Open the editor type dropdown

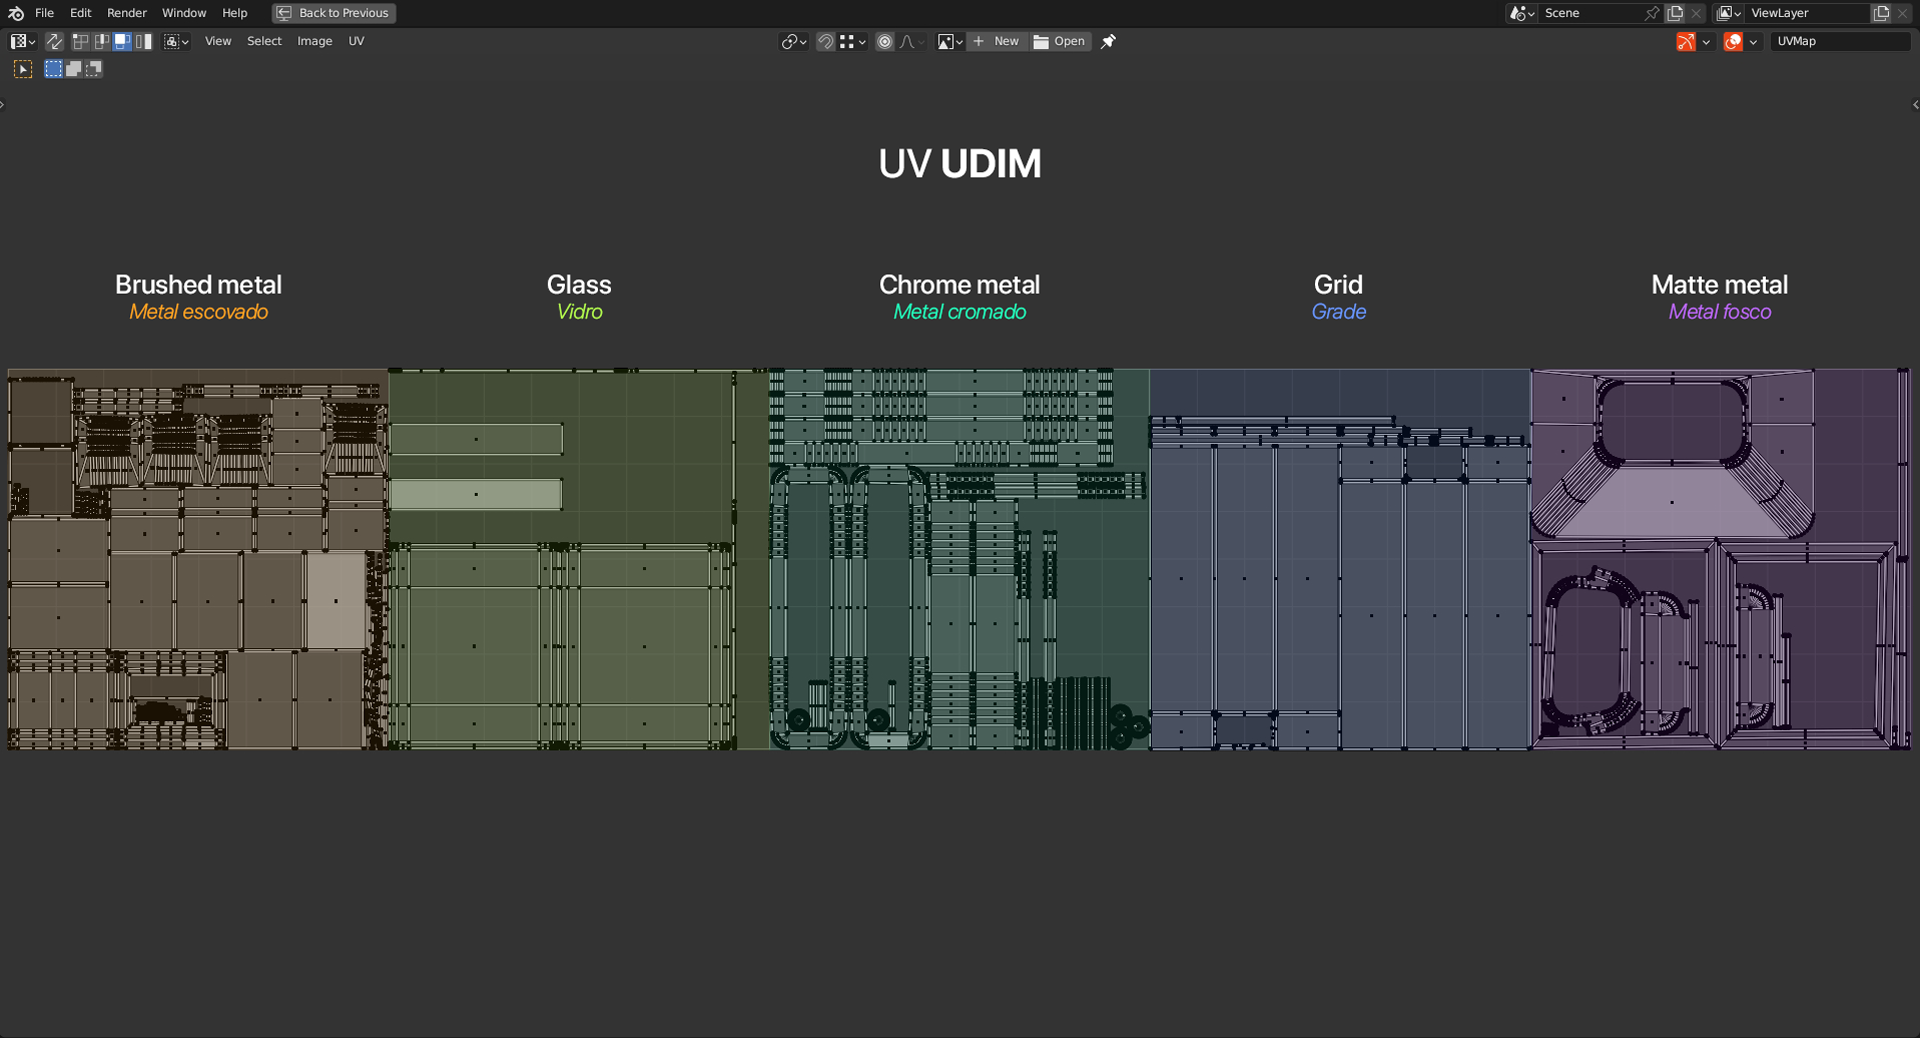22,41
